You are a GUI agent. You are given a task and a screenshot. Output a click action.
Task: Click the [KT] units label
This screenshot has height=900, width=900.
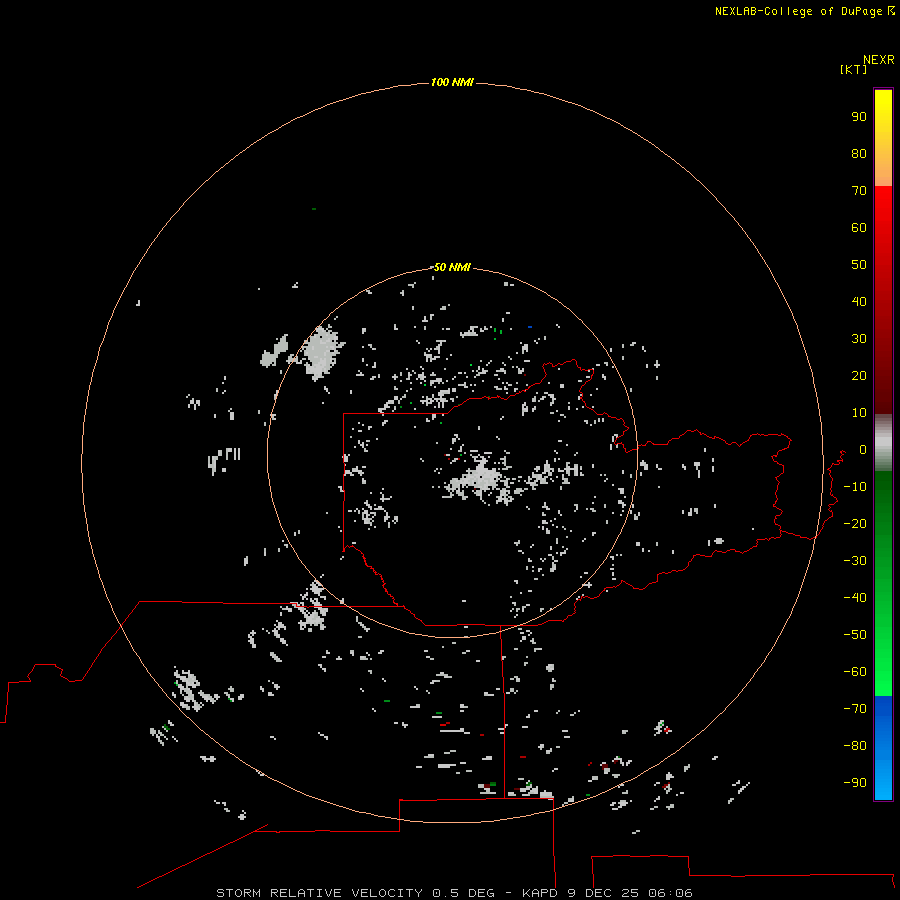(854, 69)
